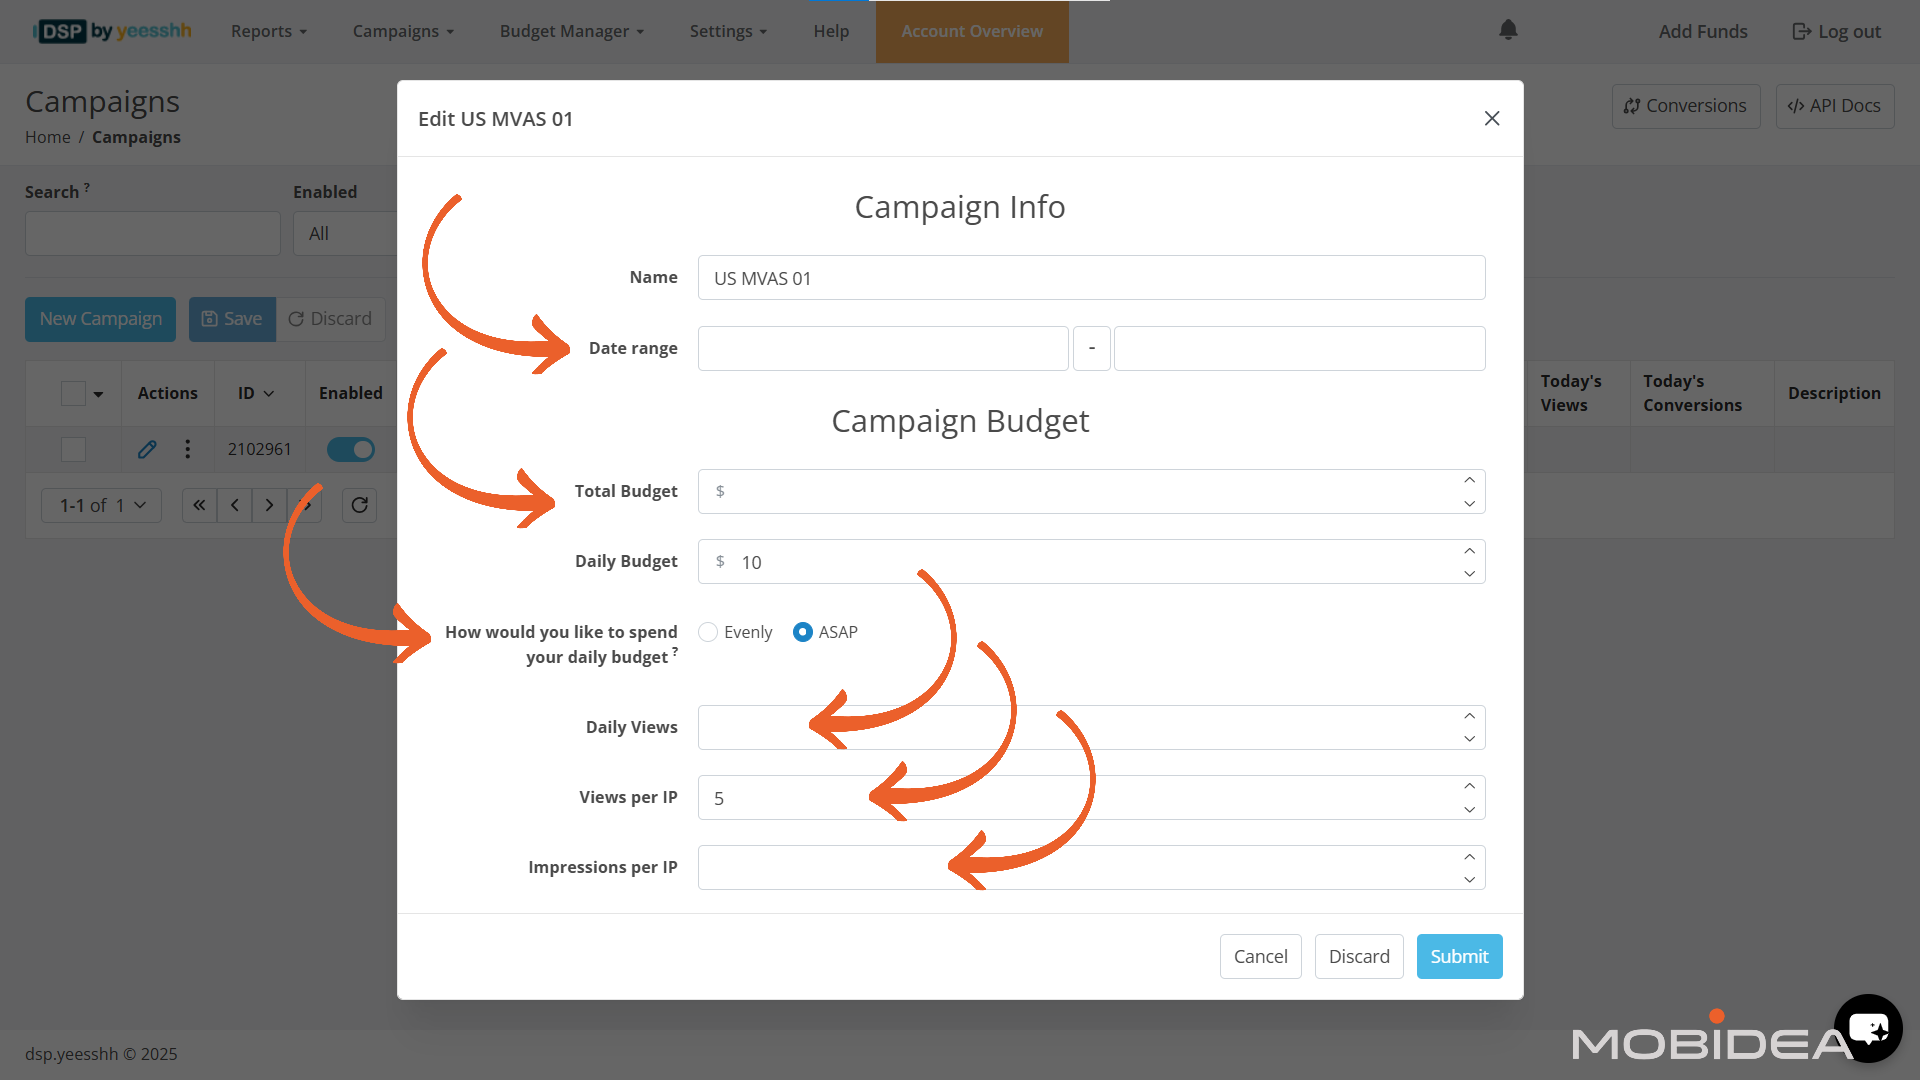Expand the Budget Manager menu
The image size is (1920, 1080).
pyautogui.click(x=571, y=31)
